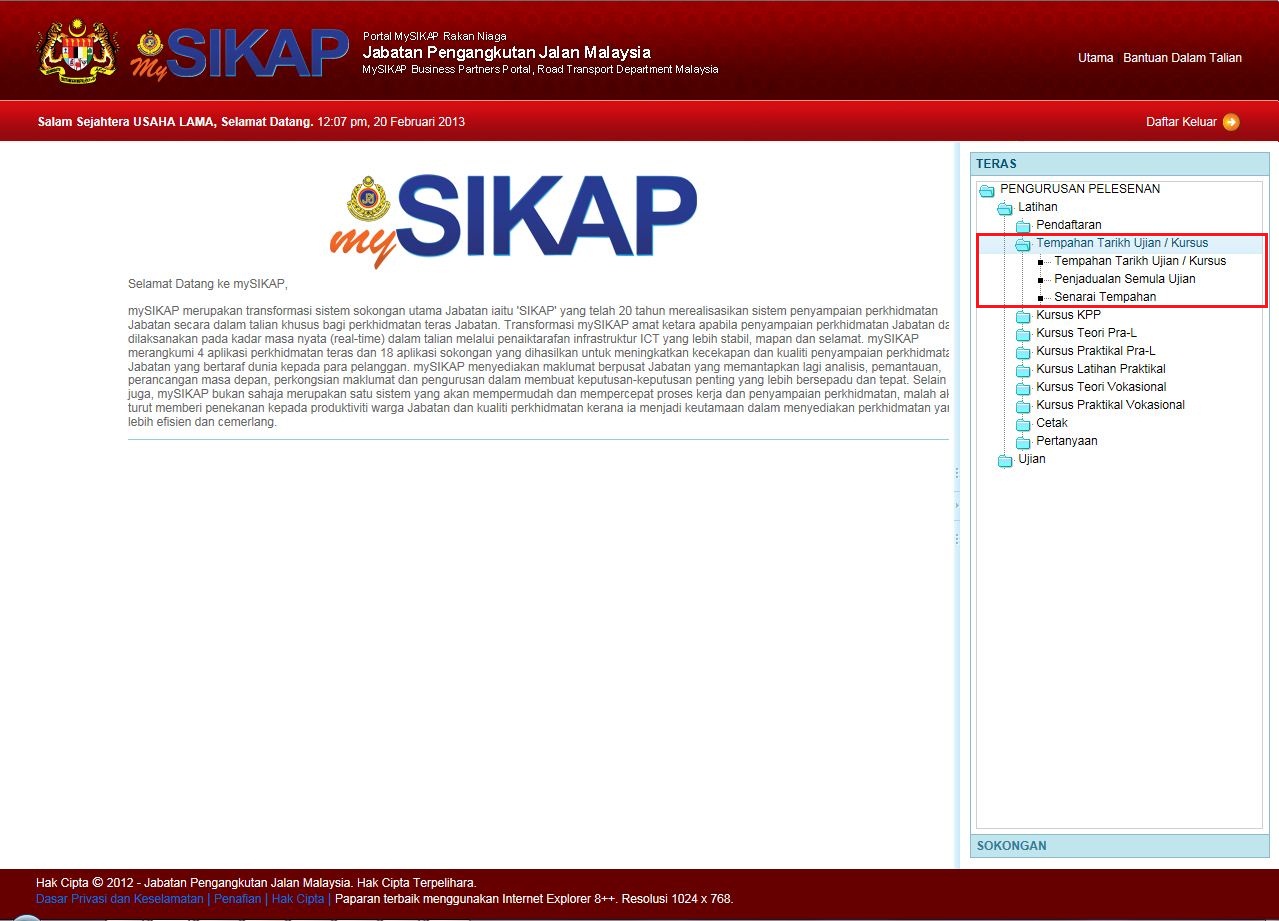
Task: Collapse the PENGURUSAN PELESENAN tree node label
Action: (x=1080, y=189)
